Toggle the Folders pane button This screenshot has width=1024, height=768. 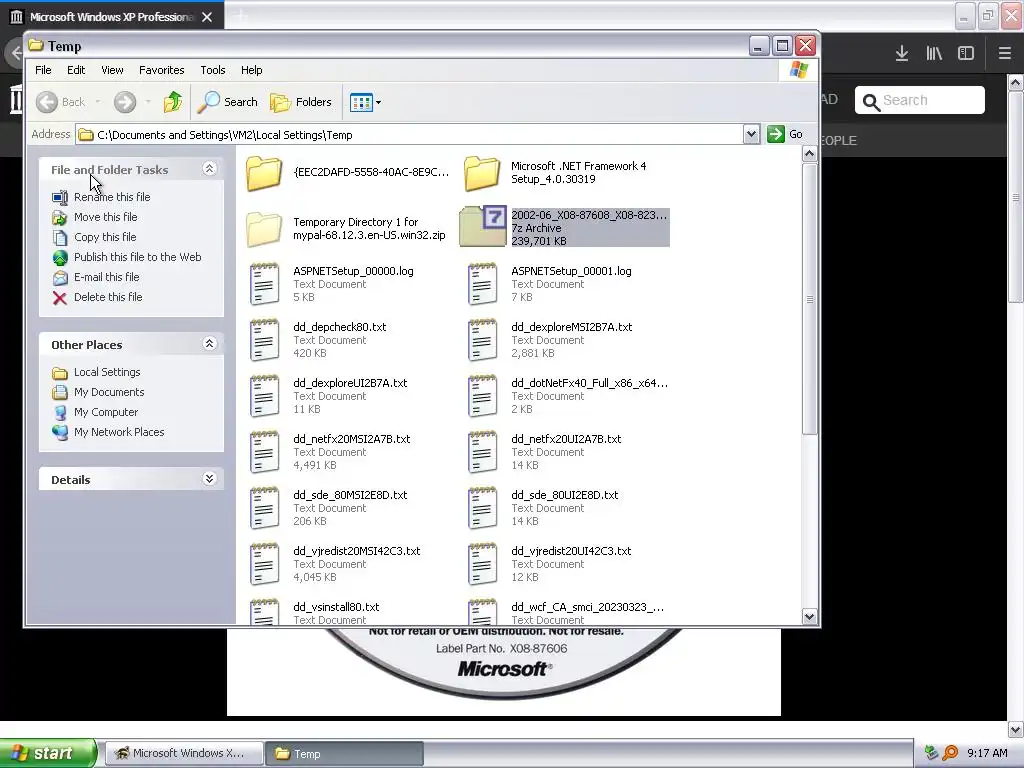tap(301, 102)
